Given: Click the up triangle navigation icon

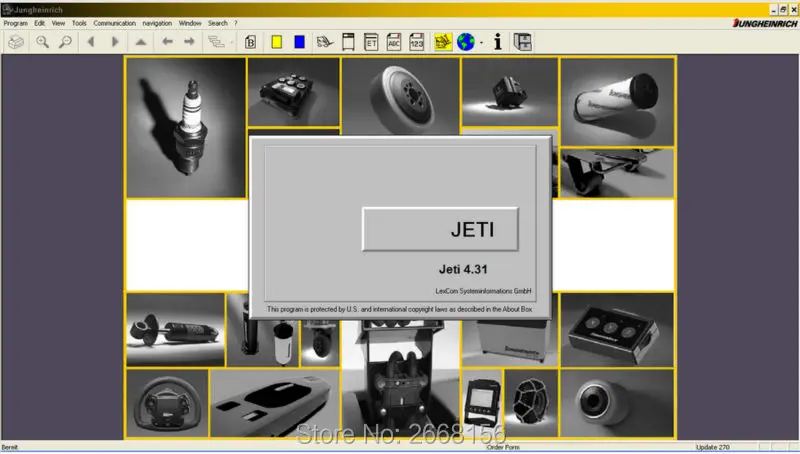Looking at the screenshot, I should [x=141, y=42].
